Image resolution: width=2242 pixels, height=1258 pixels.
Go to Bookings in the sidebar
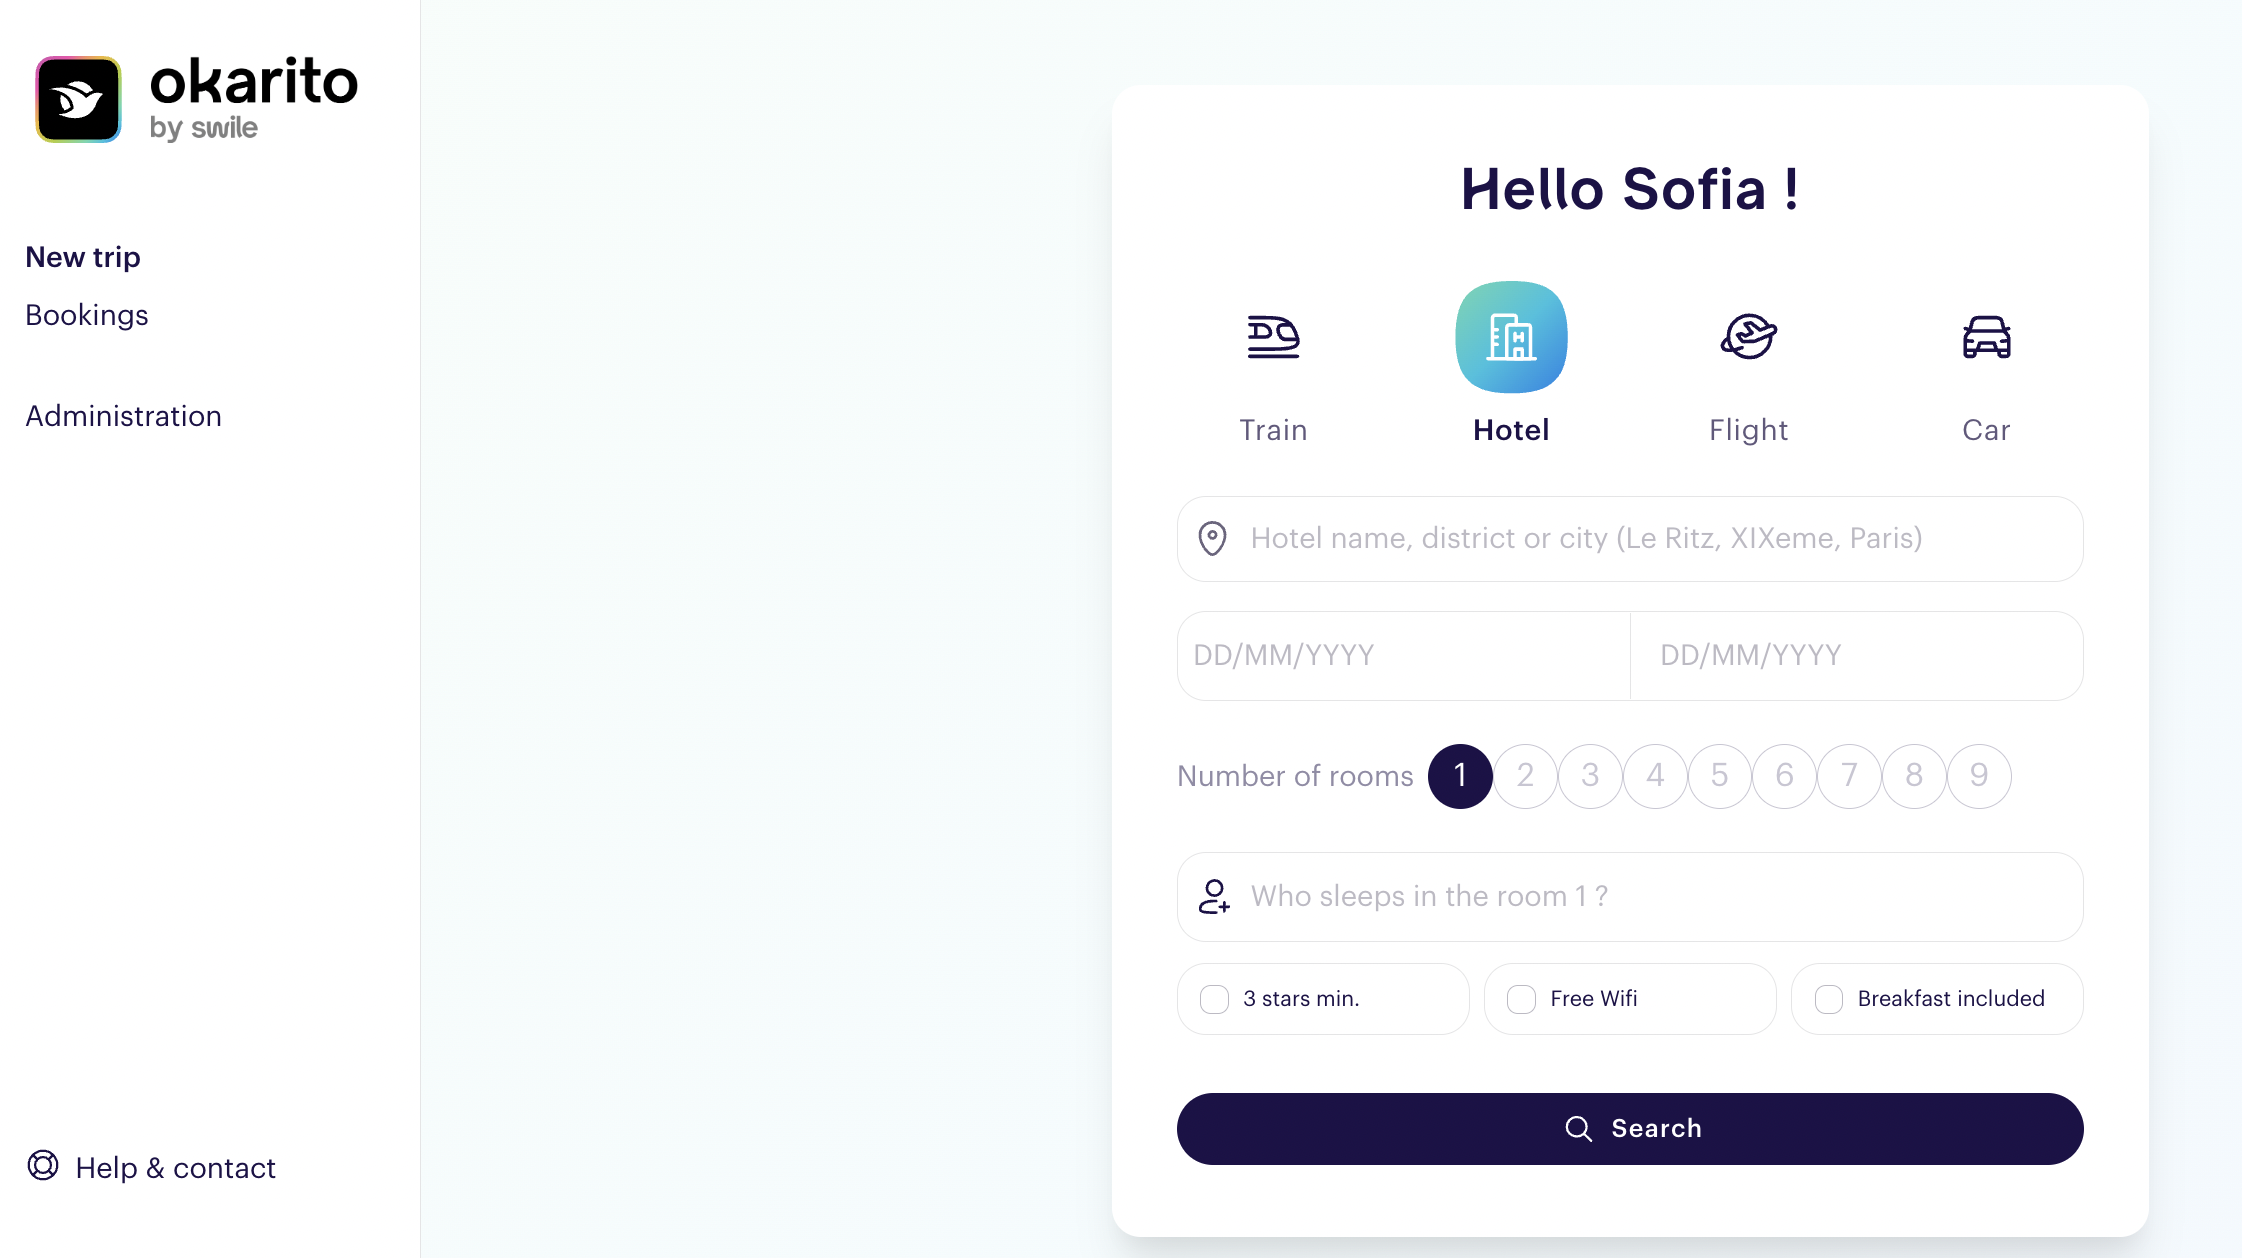(87, 315)
